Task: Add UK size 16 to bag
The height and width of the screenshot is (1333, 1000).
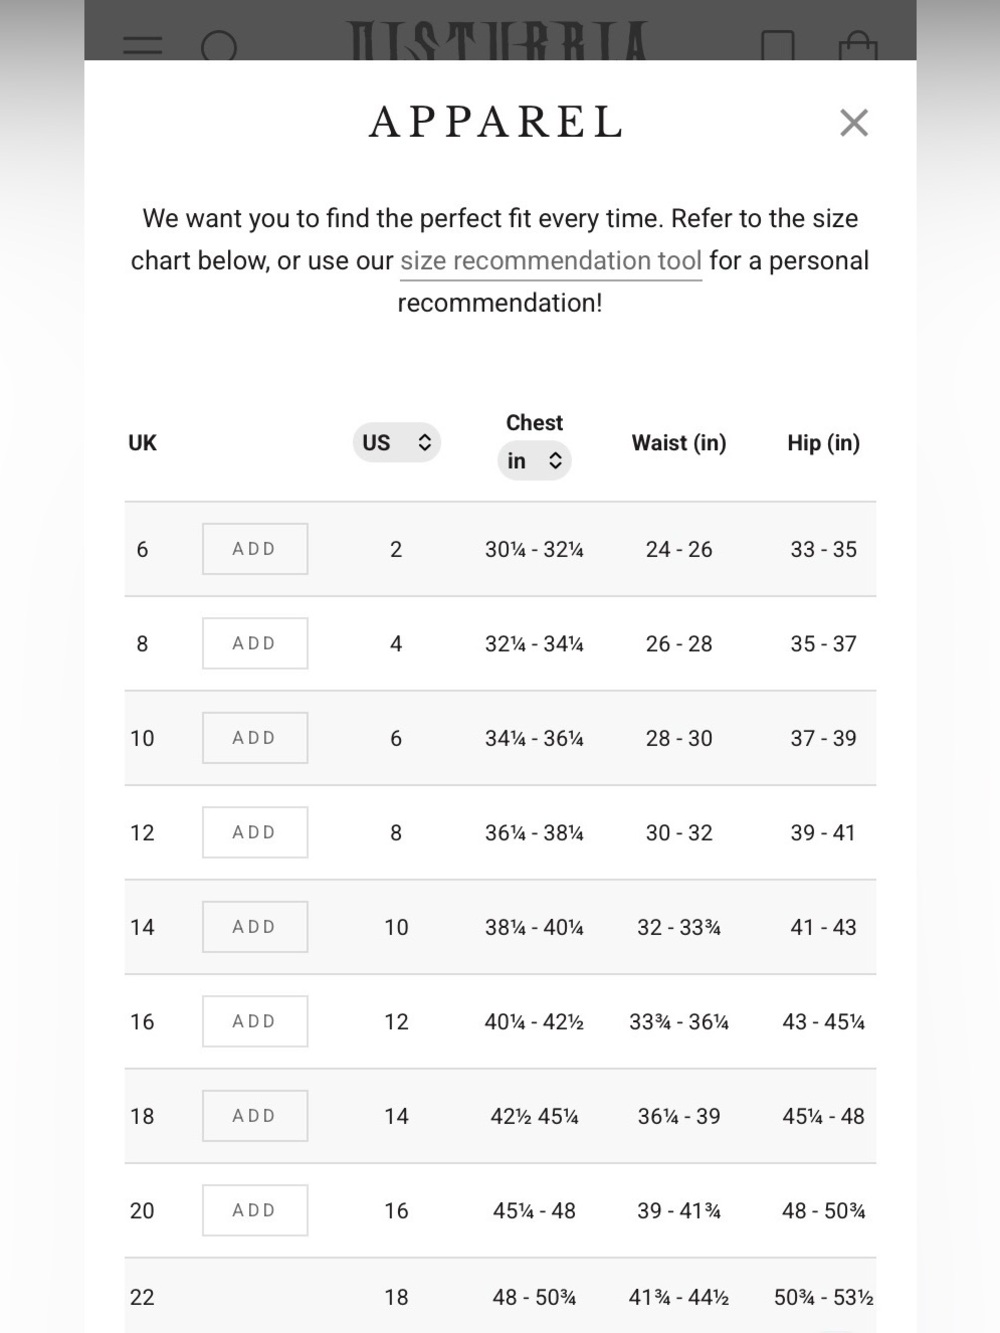Action: point(255,1021)
